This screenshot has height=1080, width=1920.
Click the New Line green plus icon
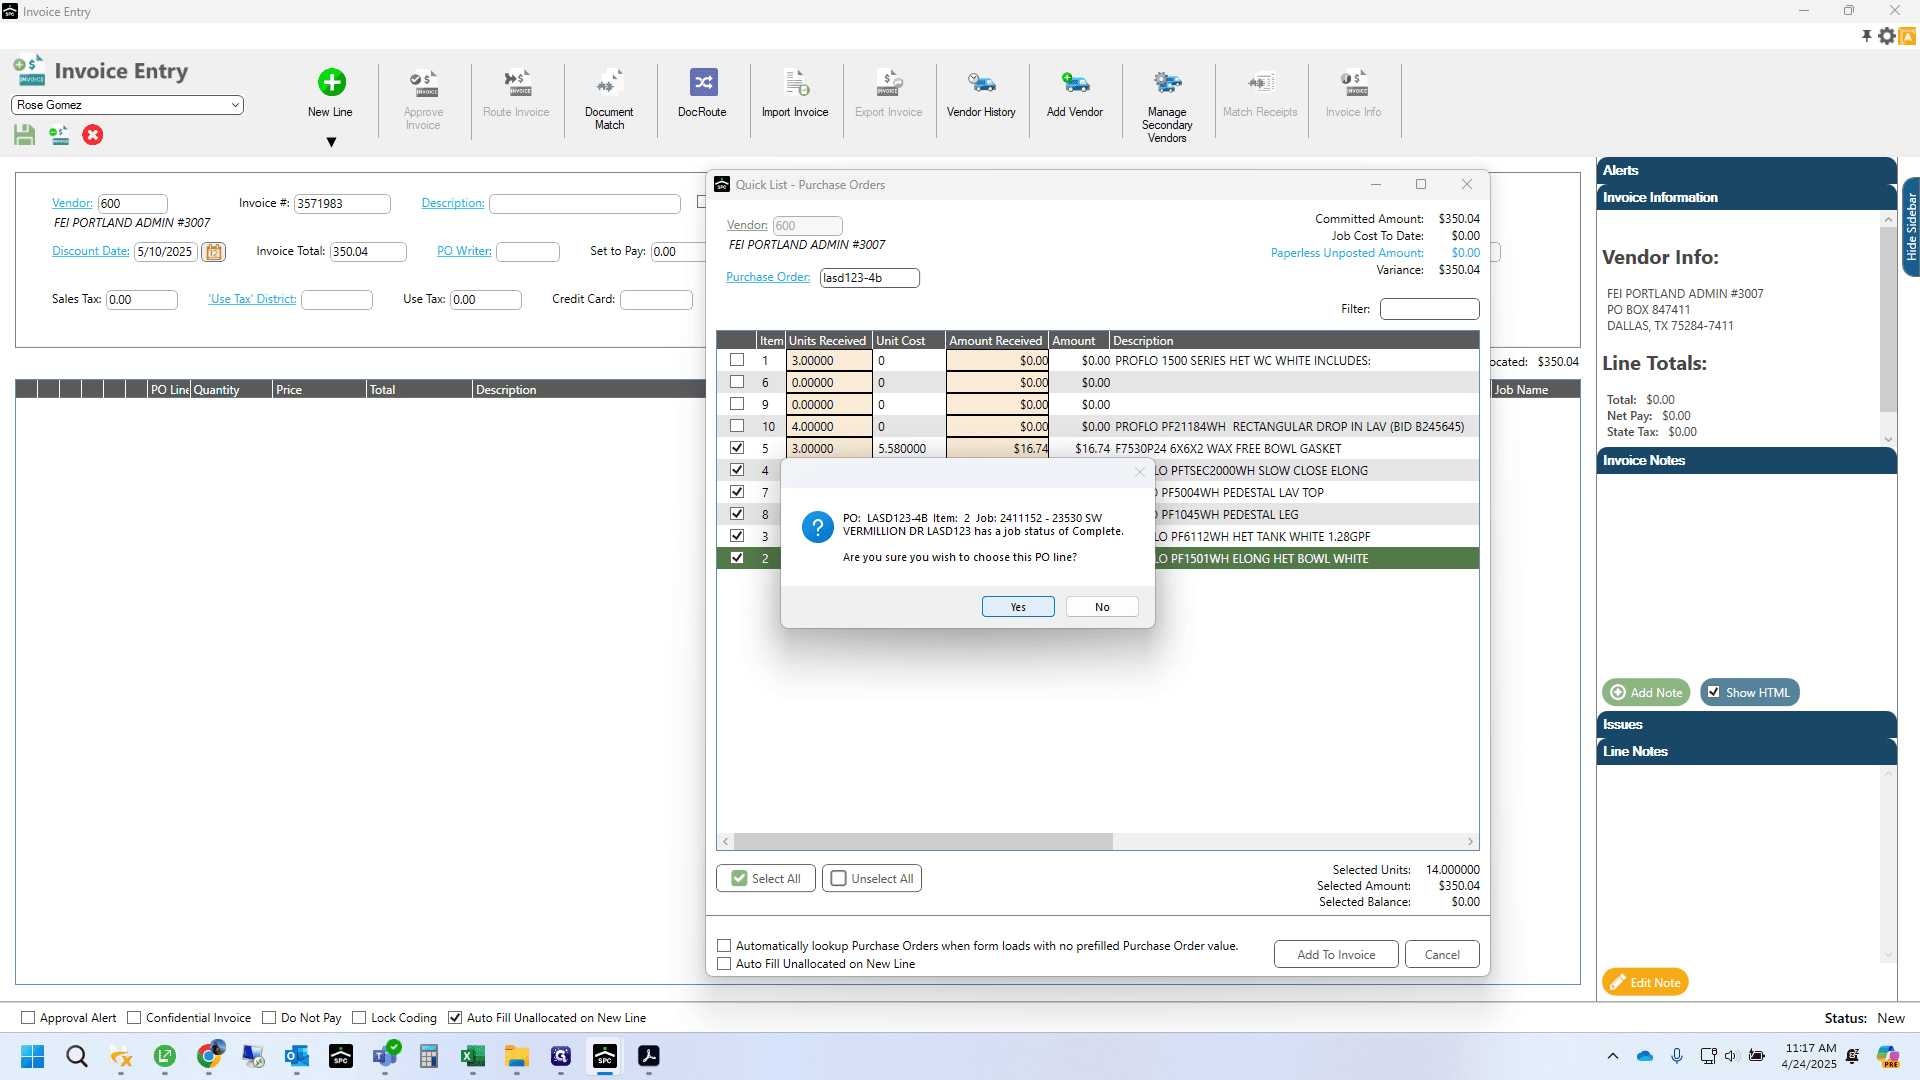(331, 82)
